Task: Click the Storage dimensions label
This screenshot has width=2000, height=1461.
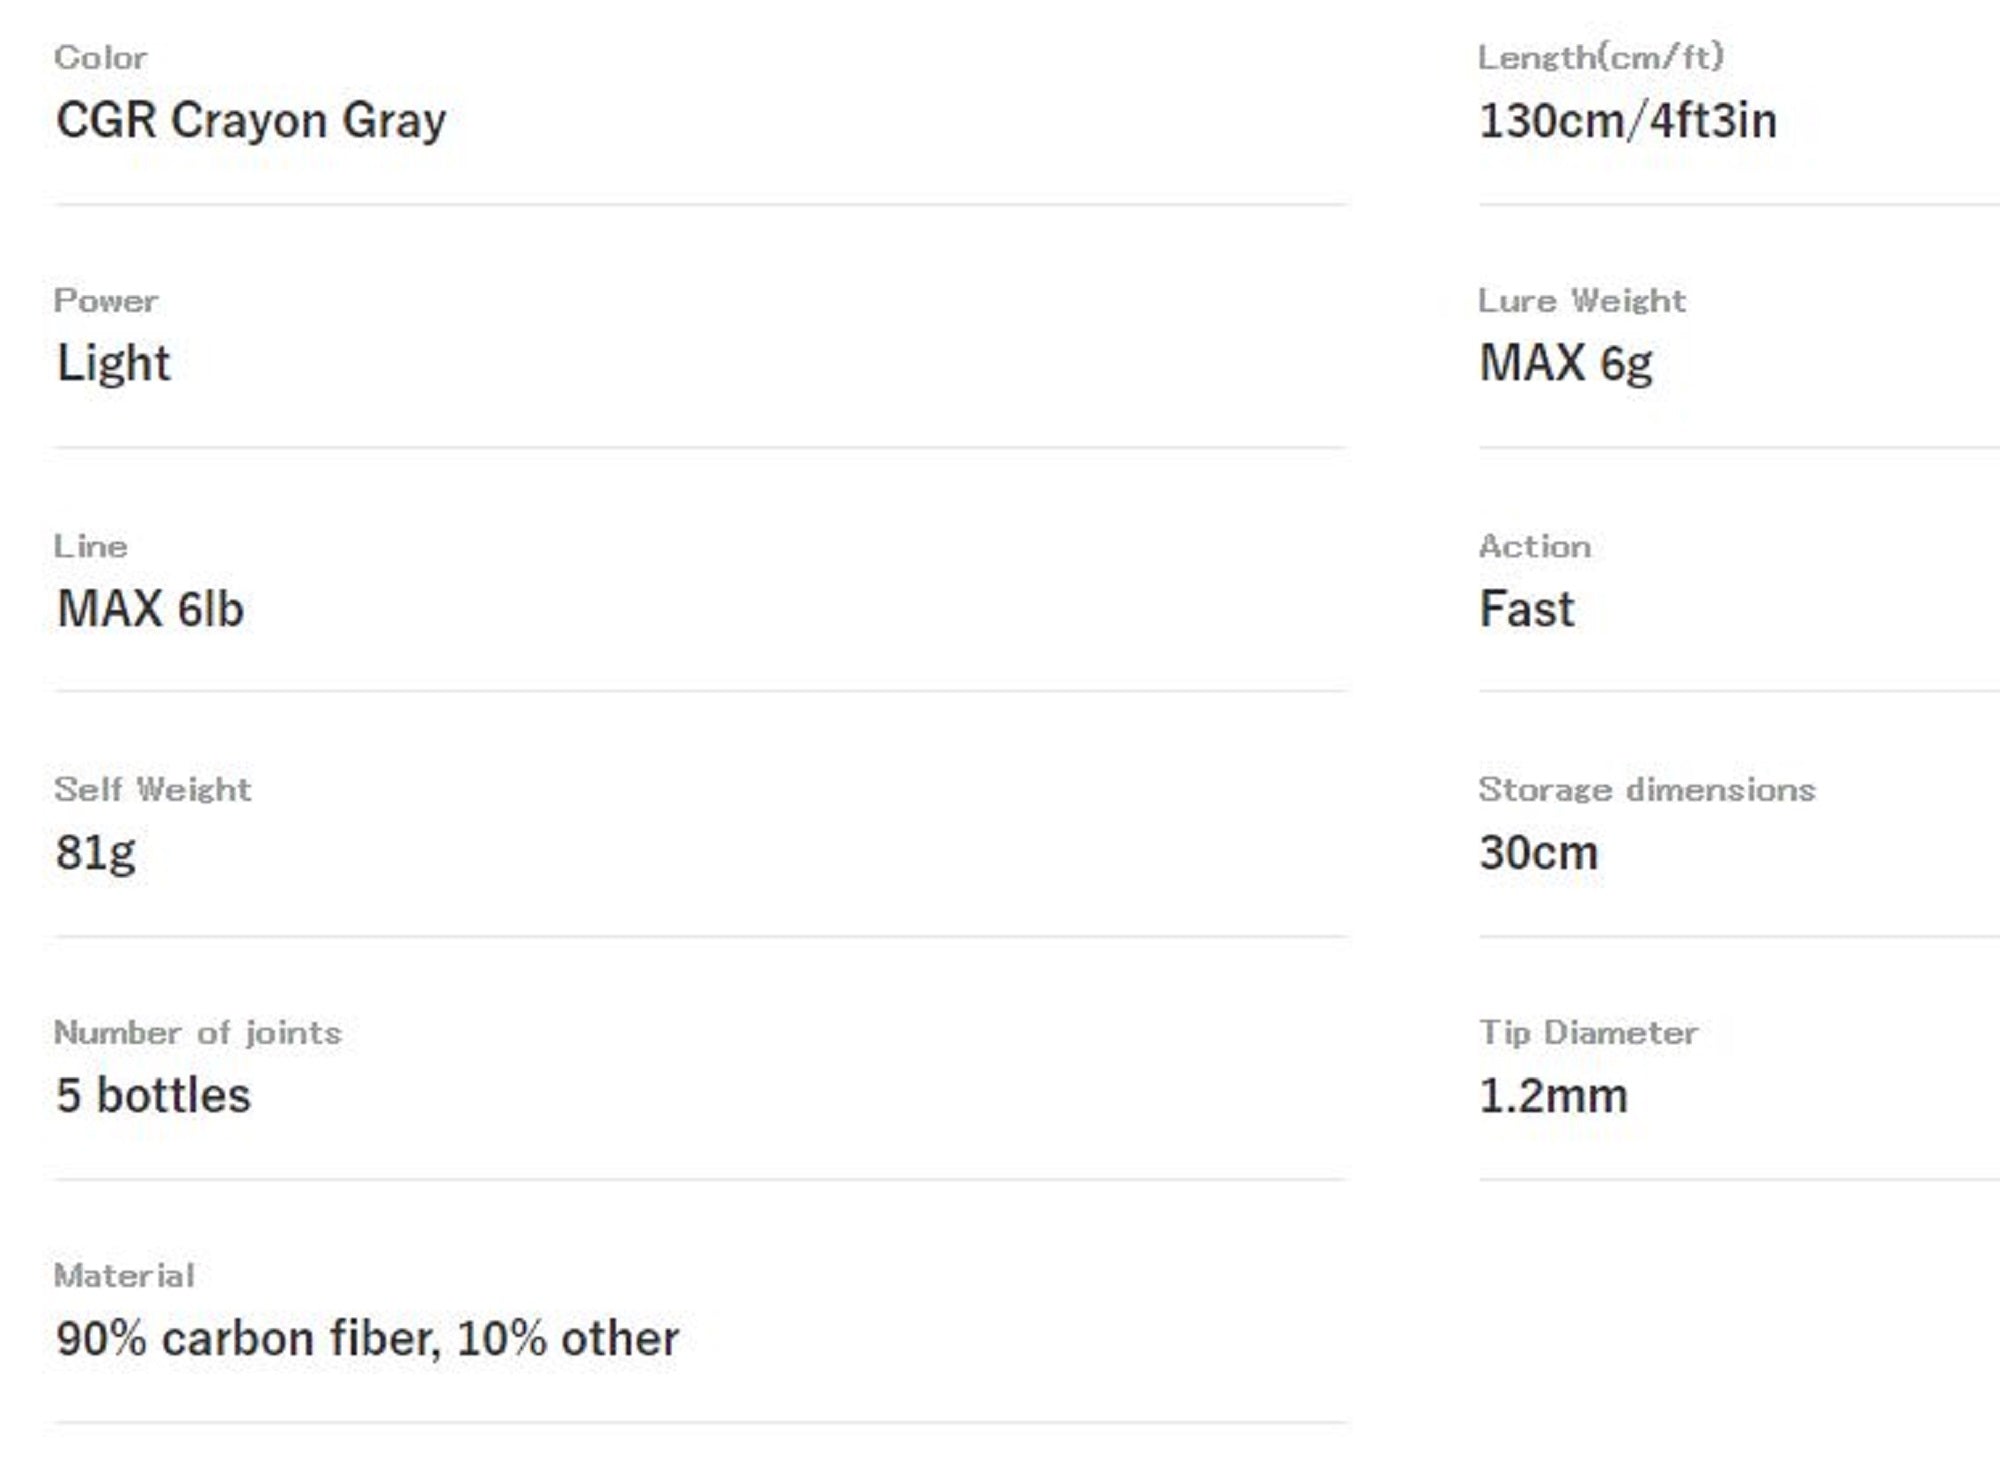Action: tap(1647, 789)
